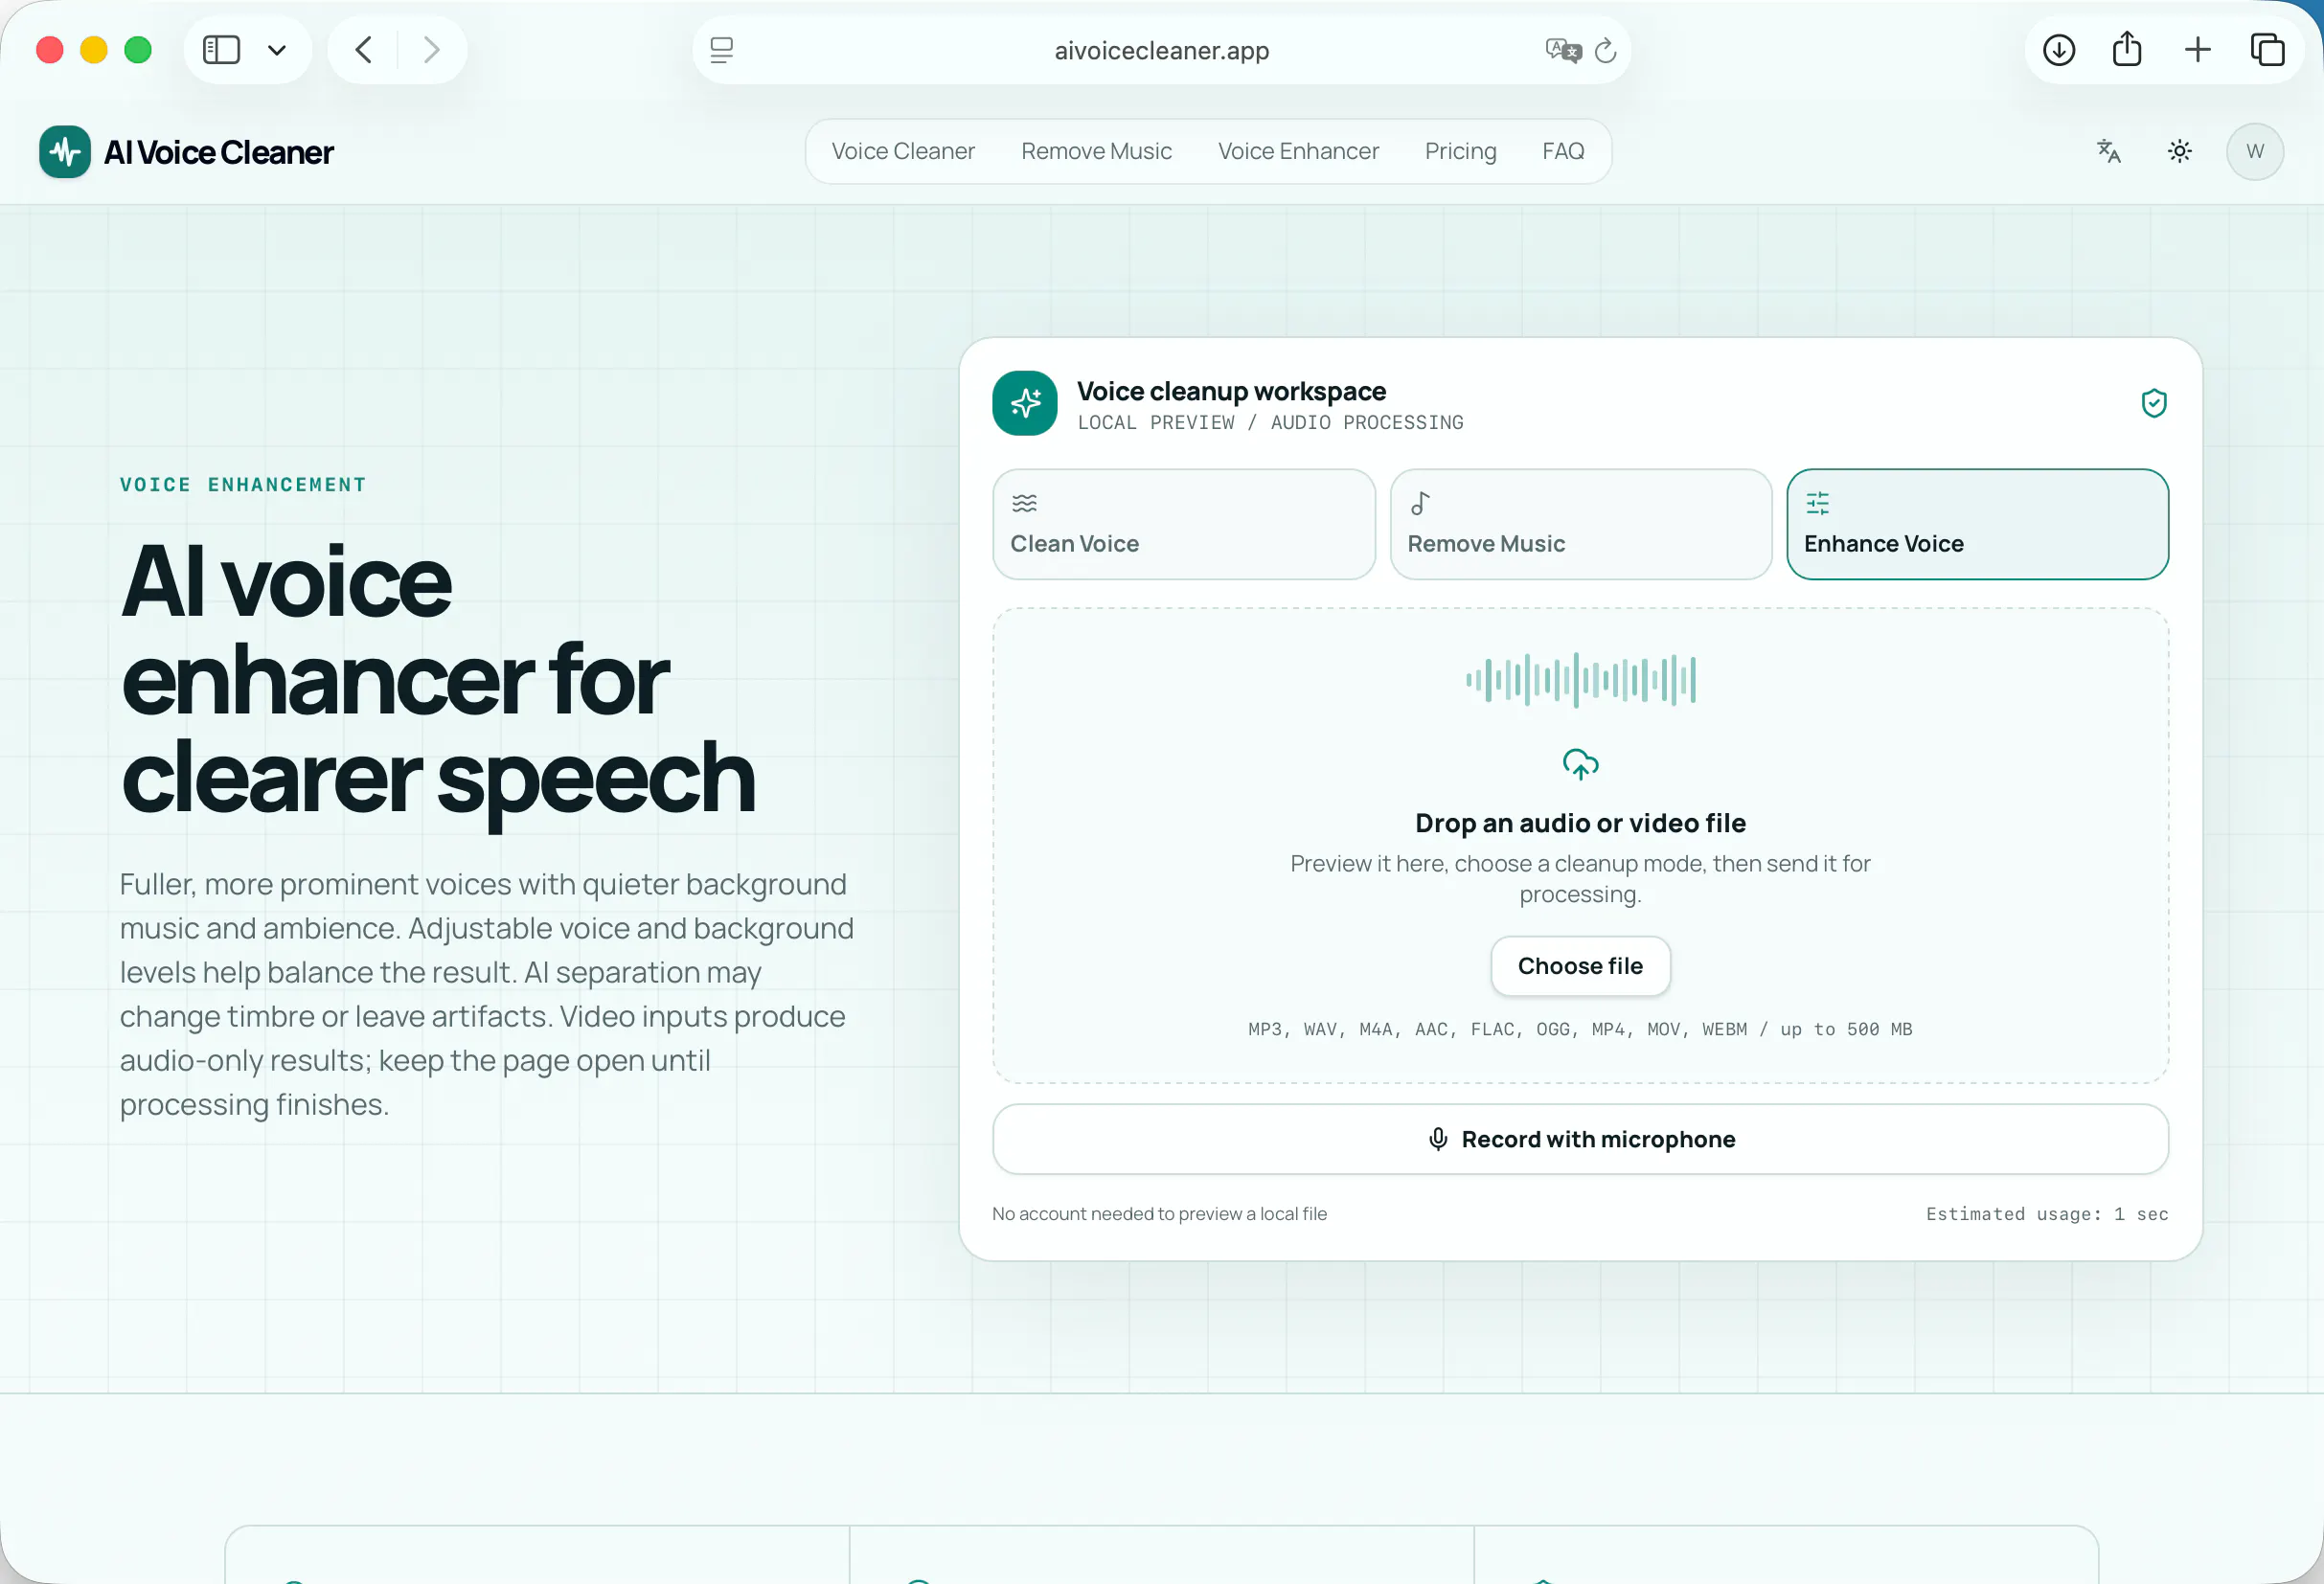Open a new tab with the plus icon

[x=2198, y=50]
